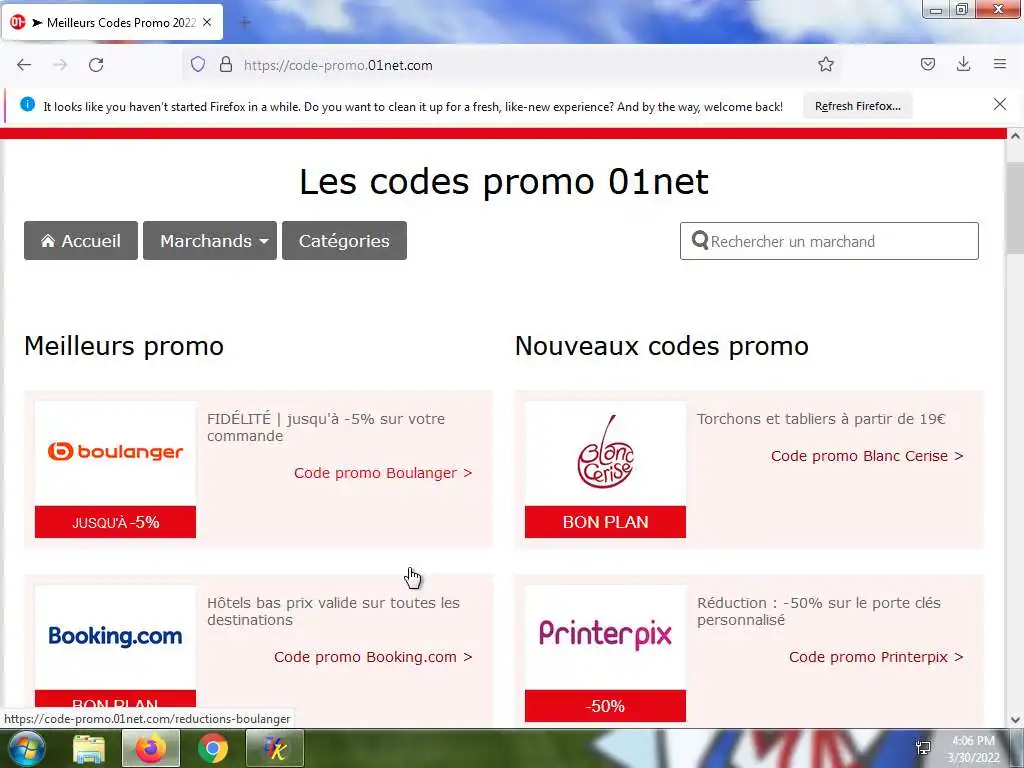Open the Pocket save icon

click(927, 64)
